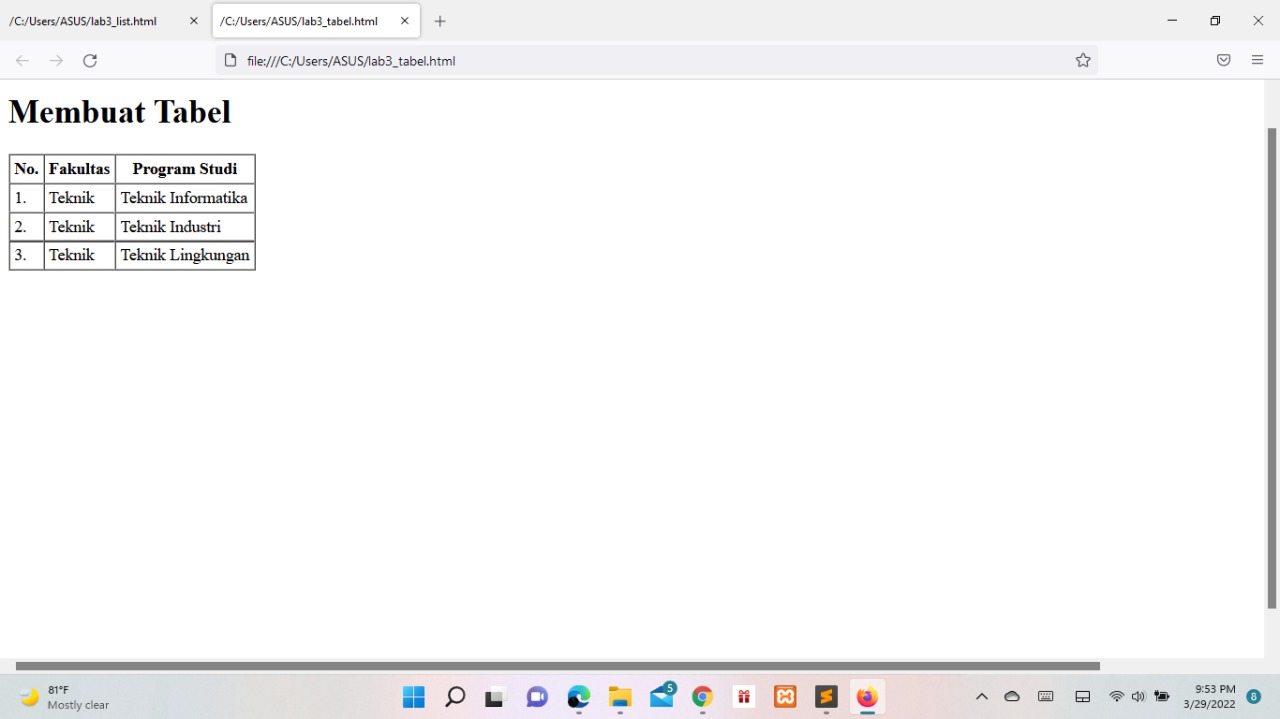This screenshot has height=719, width=1280.
Task: Click the Membuat Tabel heading
Action: click(120, 111)
